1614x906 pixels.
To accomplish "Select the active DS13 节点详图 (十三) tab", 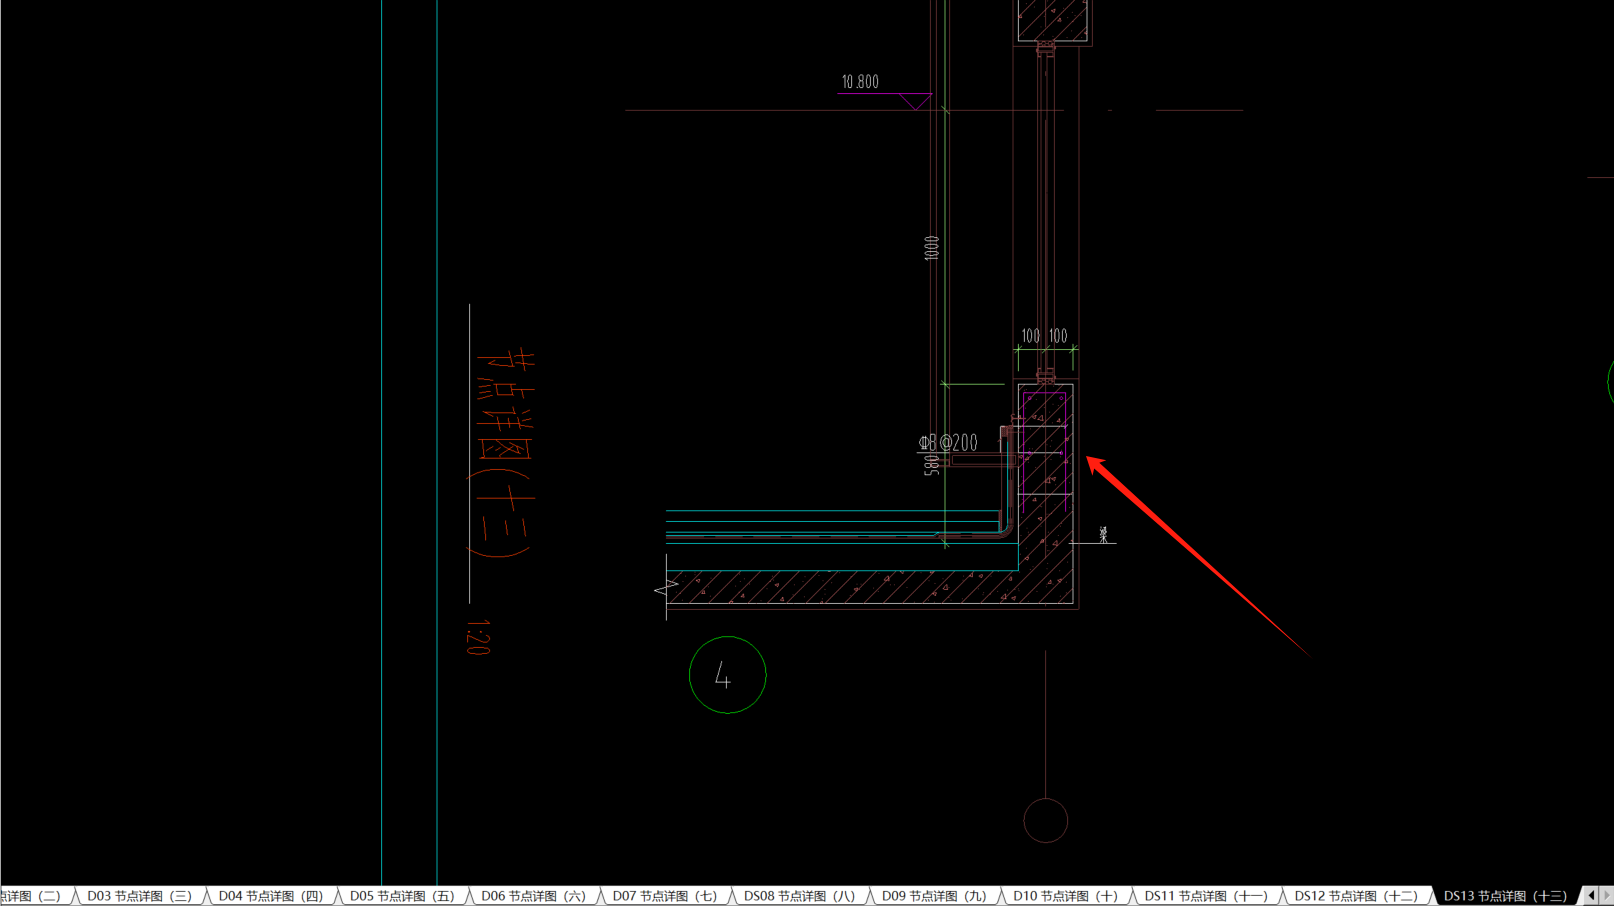I will (x=1505, y=896).
